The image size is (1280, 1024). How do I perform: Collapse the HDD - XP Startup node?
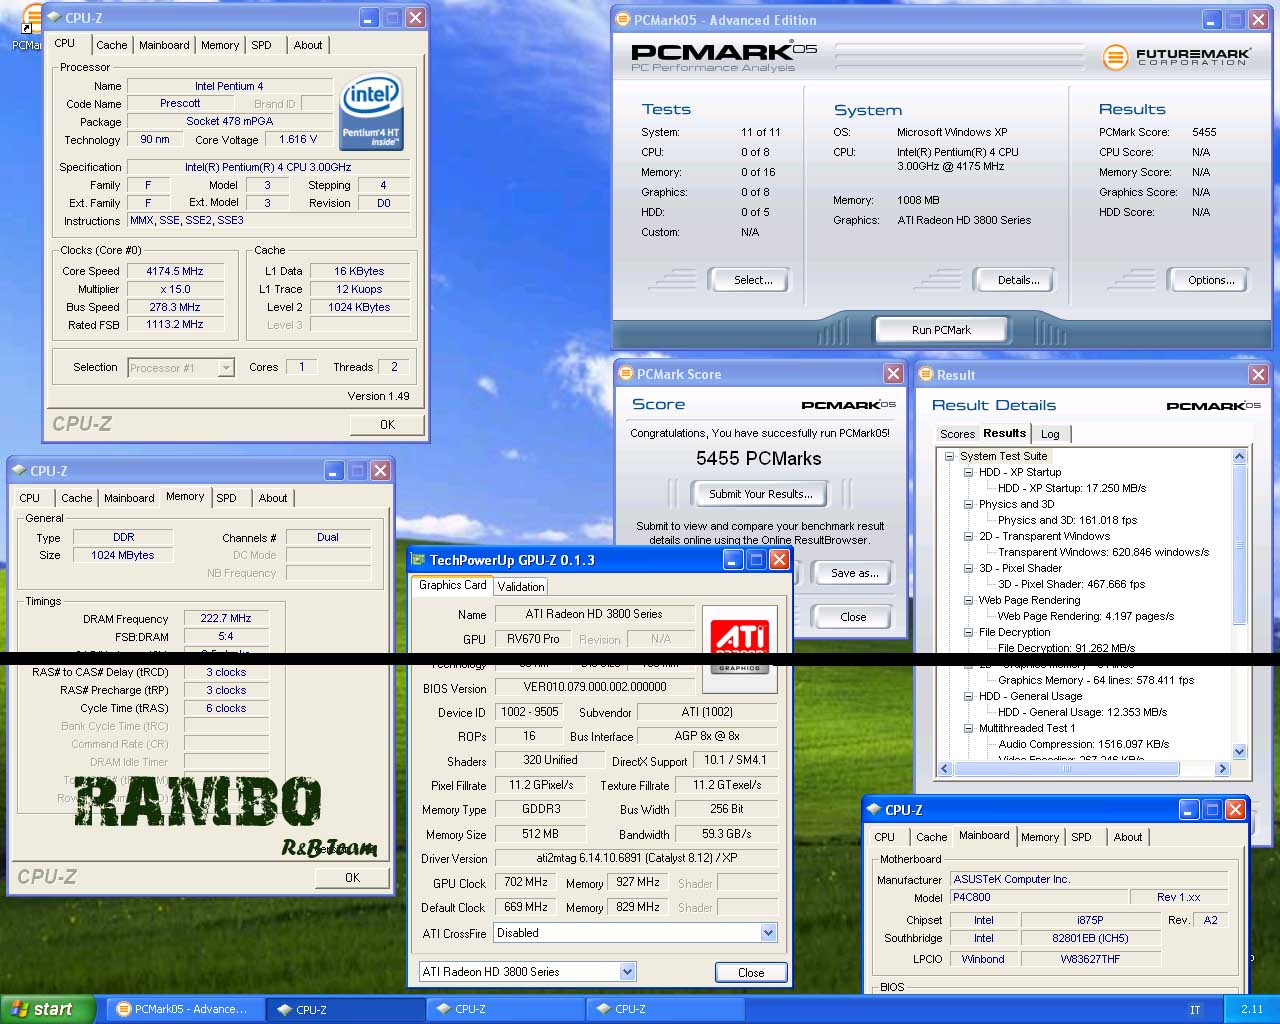(x=968, y=472)
